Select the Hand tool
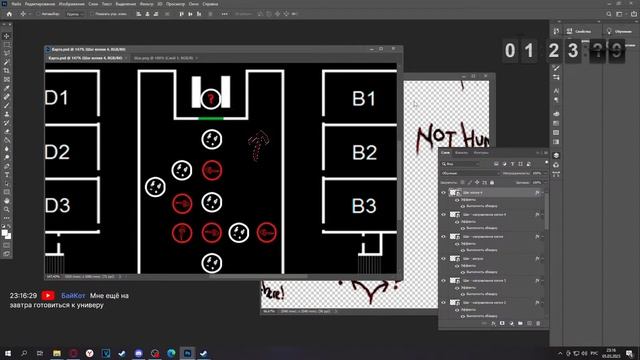This screenshot has width=640, height=360. coord(7,201)
